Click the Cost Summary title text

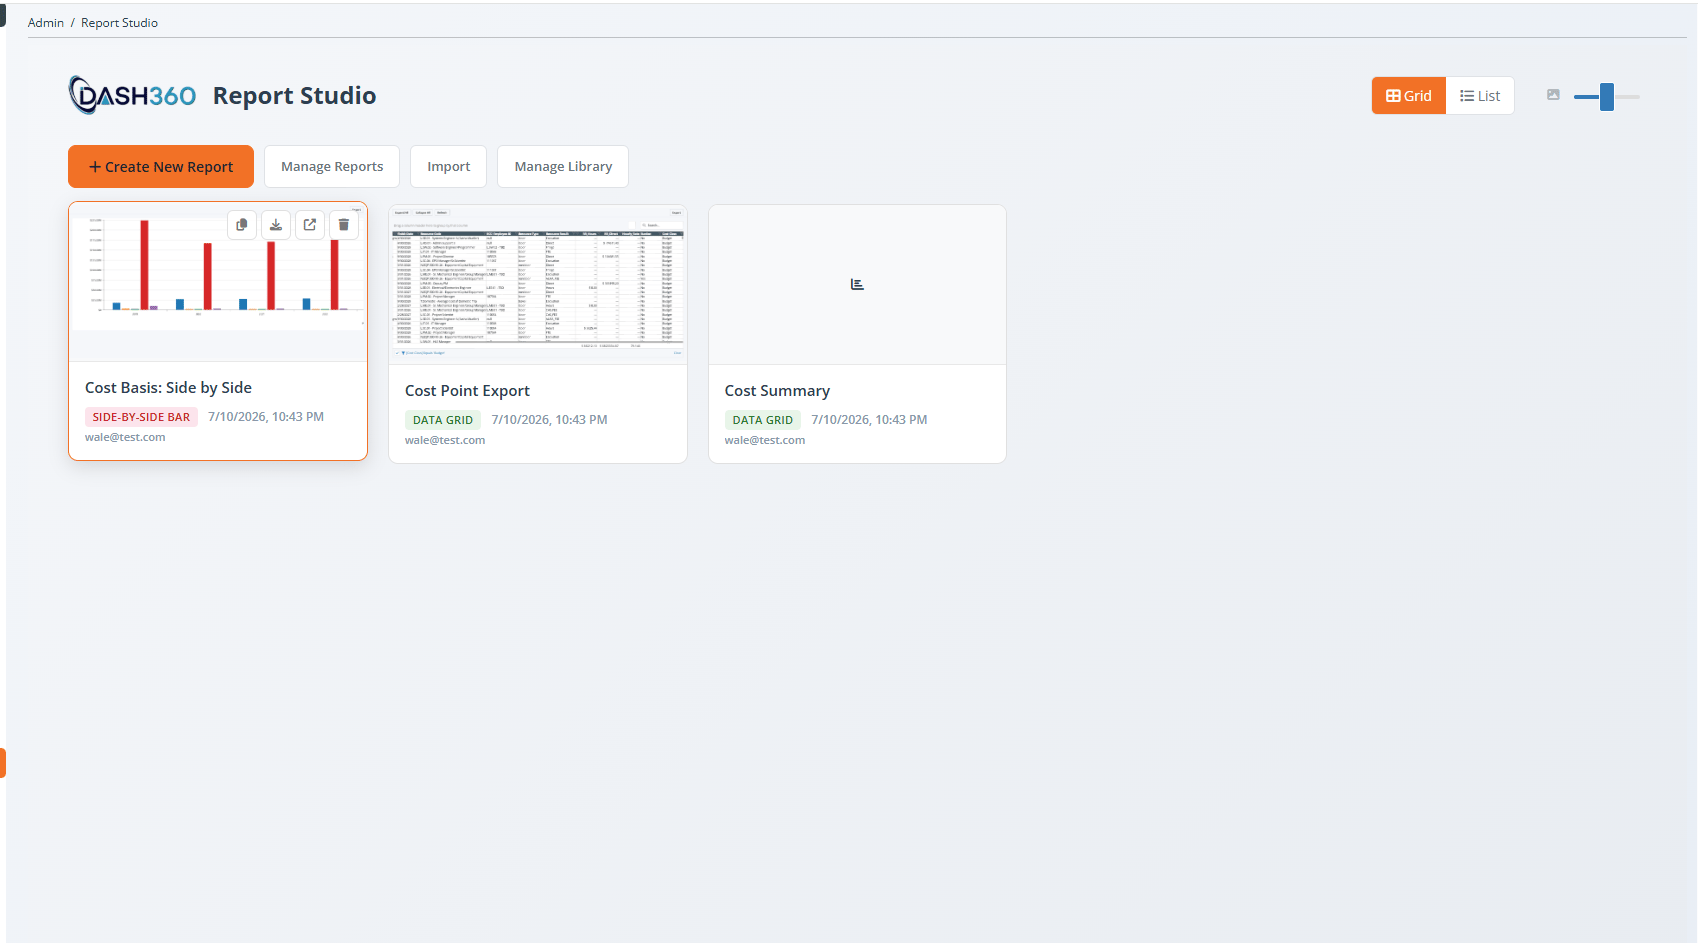tap(777, 391)
